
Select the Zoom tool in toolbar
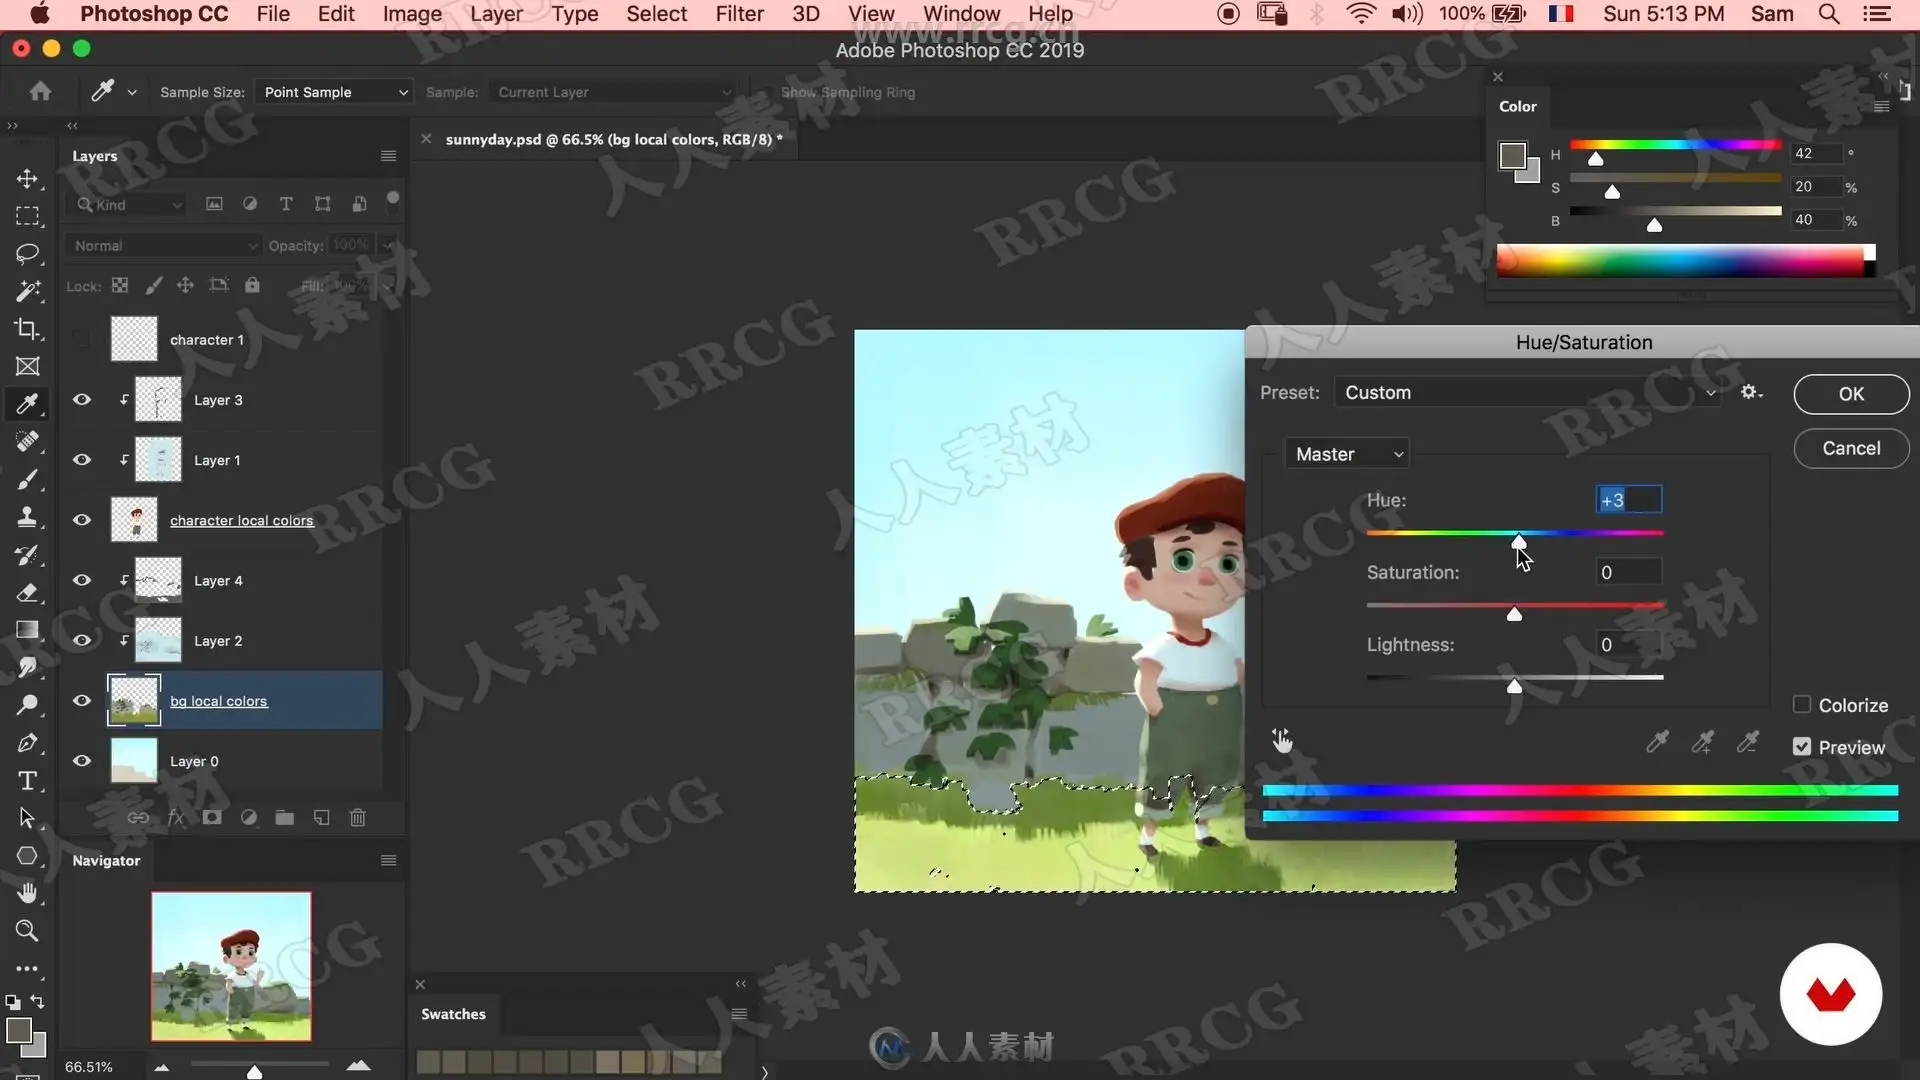coord(27,931)
